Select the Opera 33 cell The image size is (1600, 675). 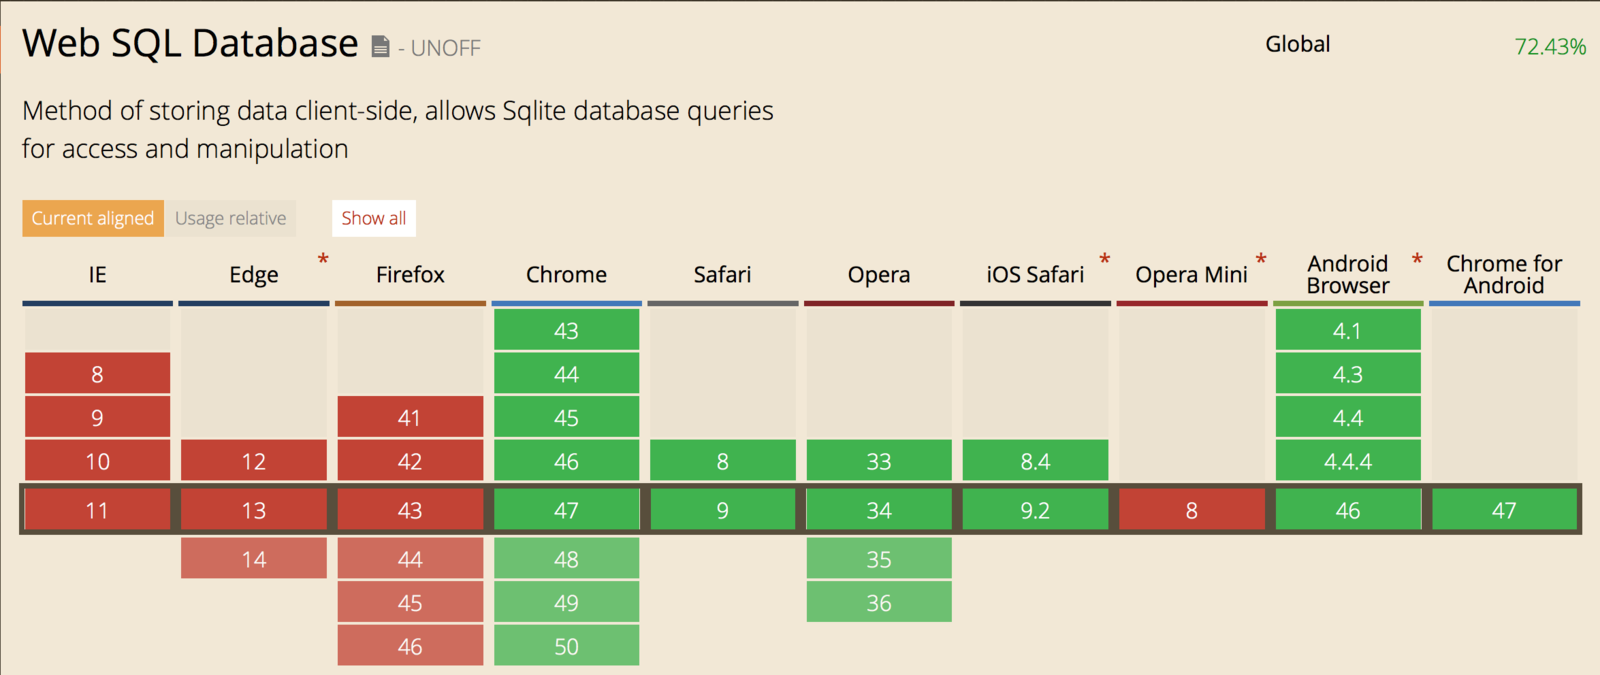(879, 461)
